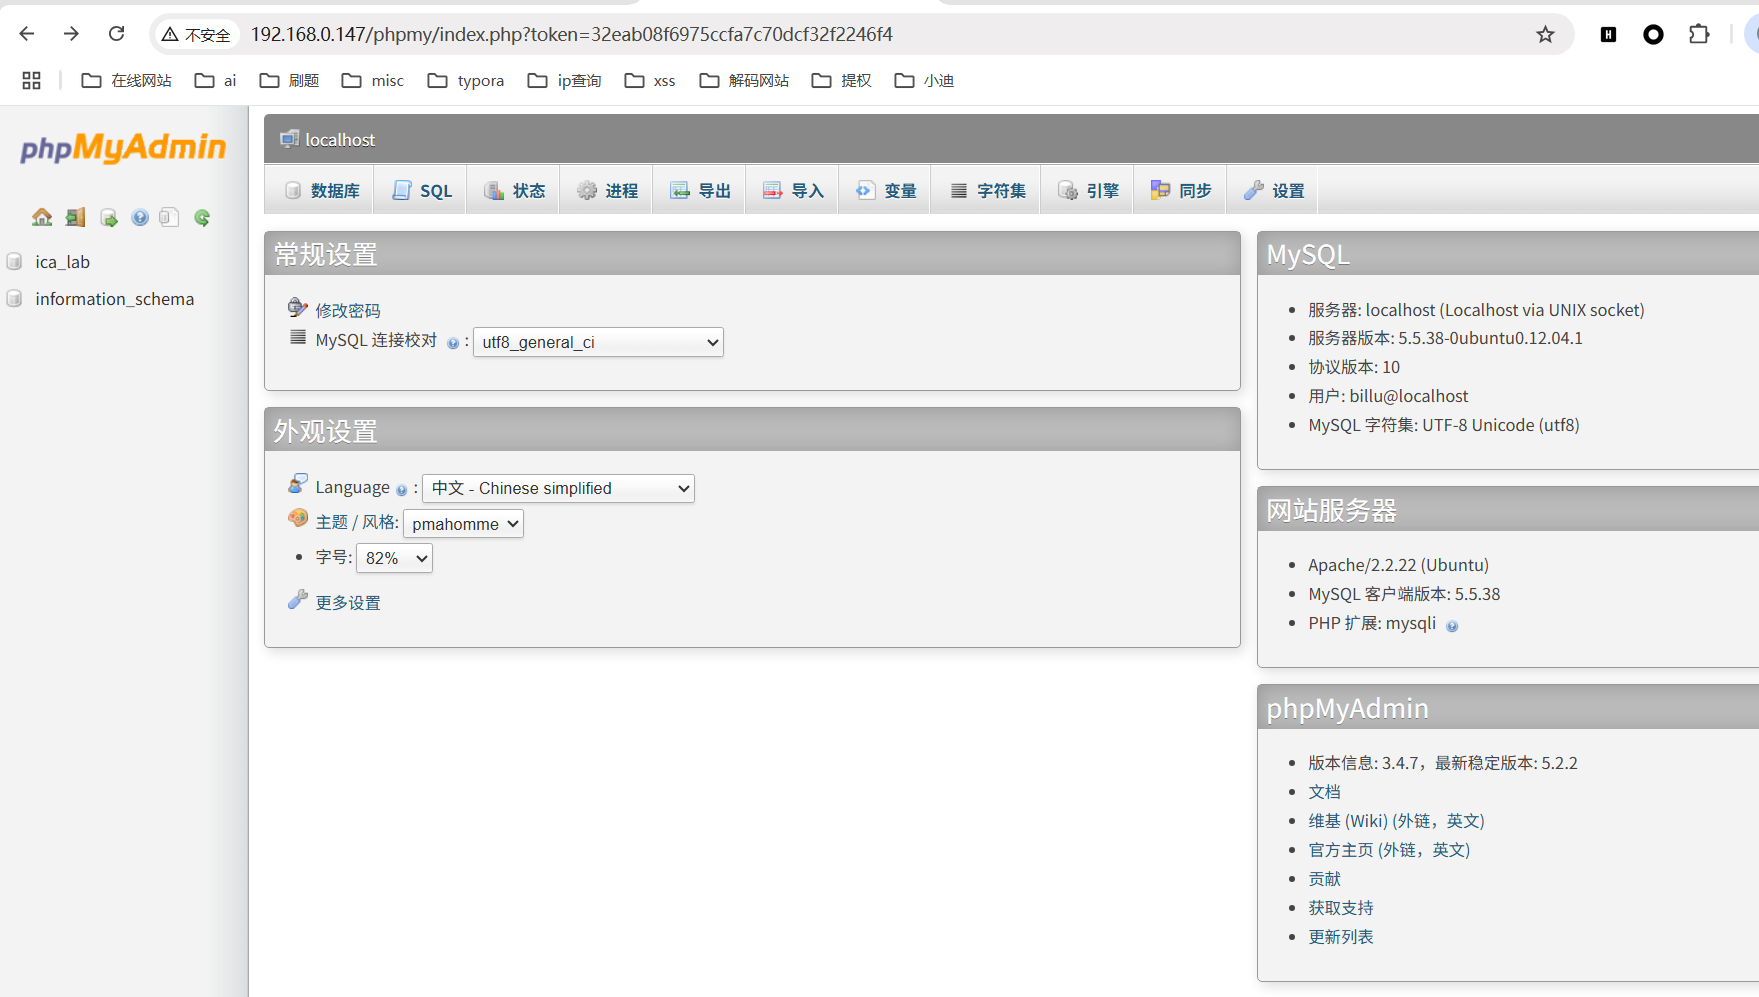Viewport: 1759px width, 997px height.
Task: Open the 提权 bookmark folder
Action: [841, 80]
